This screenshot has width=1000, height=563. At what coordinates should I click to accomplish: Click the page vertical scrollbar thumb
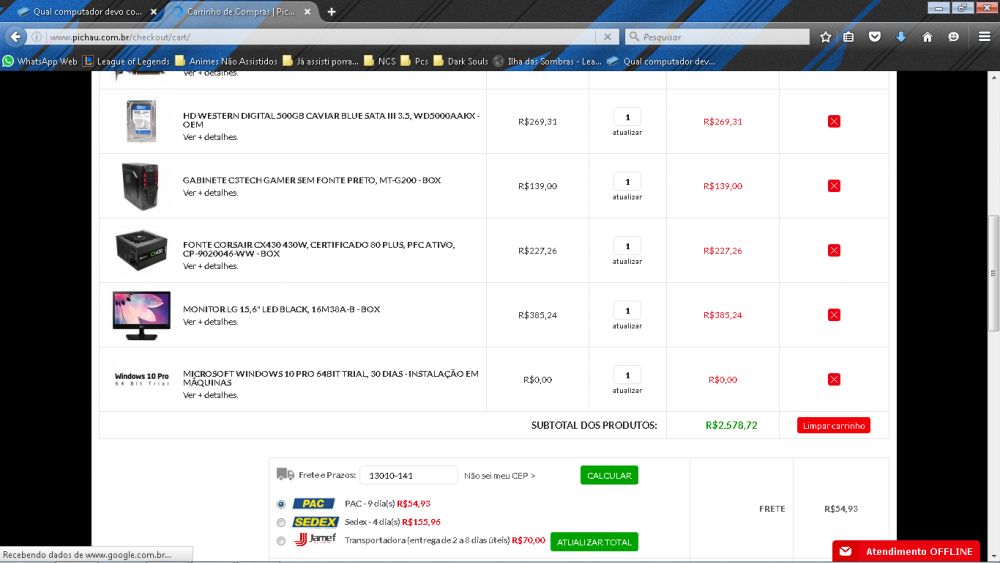click(x=994, y=274)
